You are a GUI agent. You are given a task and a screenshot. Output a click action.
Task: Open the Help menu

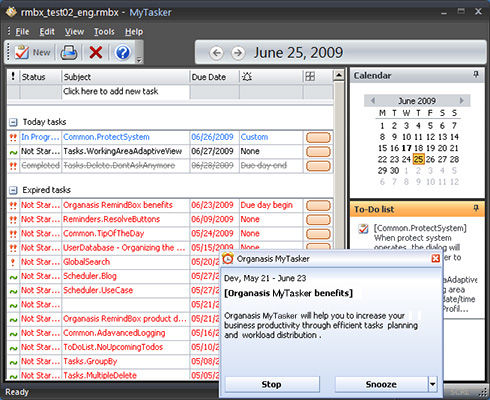tap(134, 32)
